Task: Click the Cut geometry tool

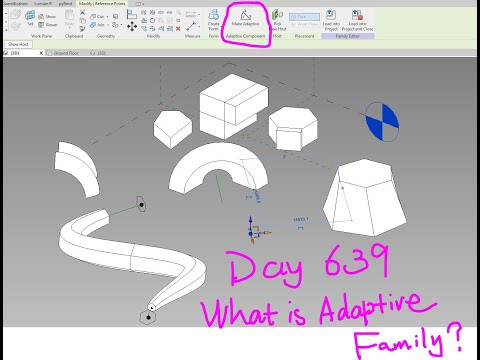Action: (97, 16)
